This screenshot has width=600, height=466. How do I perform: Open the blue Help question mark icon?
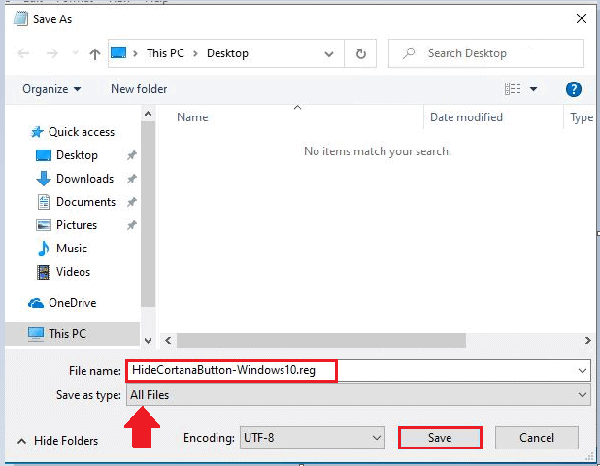pos(574,89)
